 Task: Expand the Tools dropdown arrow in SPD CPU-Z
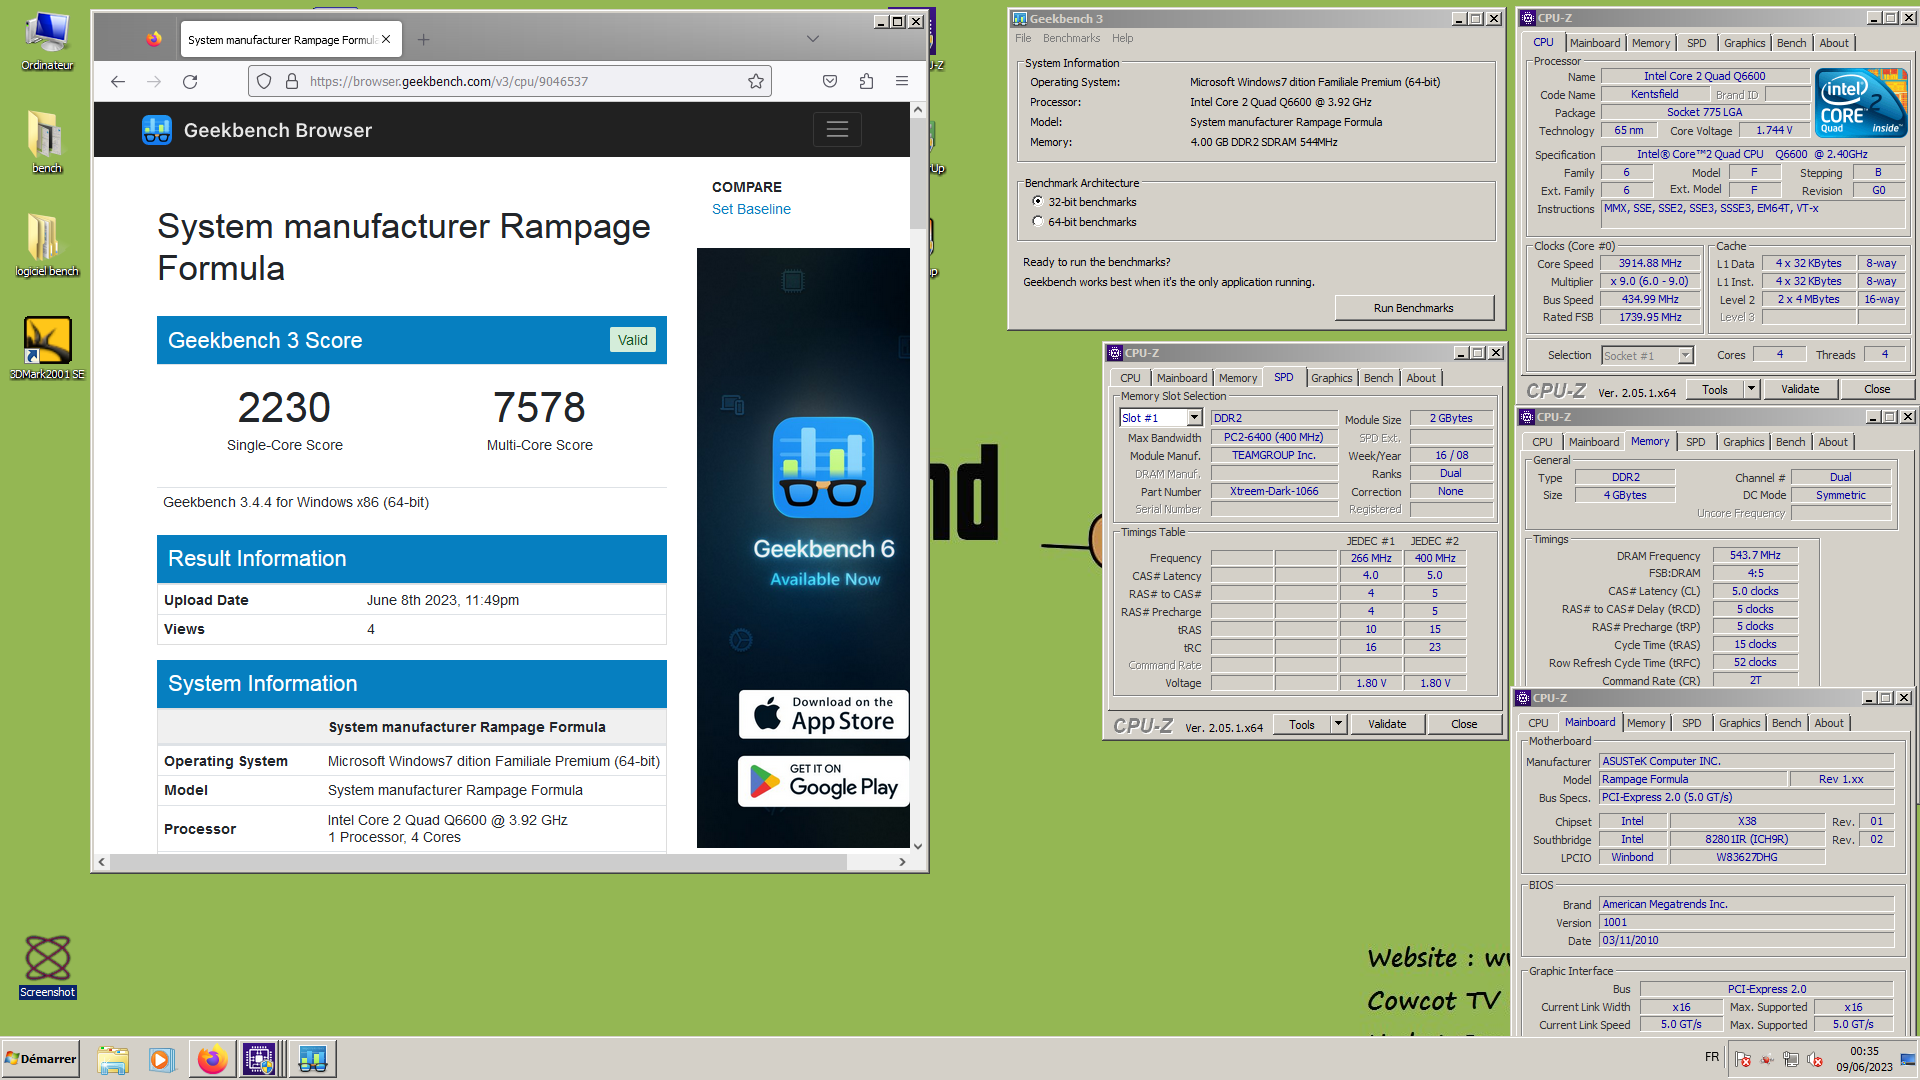coord(1338,724)
